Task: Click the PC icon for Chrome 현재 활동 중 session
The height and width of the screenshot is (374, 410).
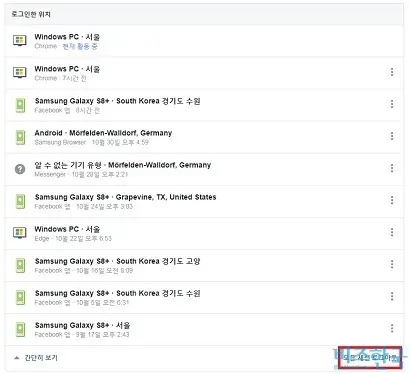Action: tap(20, 41)
